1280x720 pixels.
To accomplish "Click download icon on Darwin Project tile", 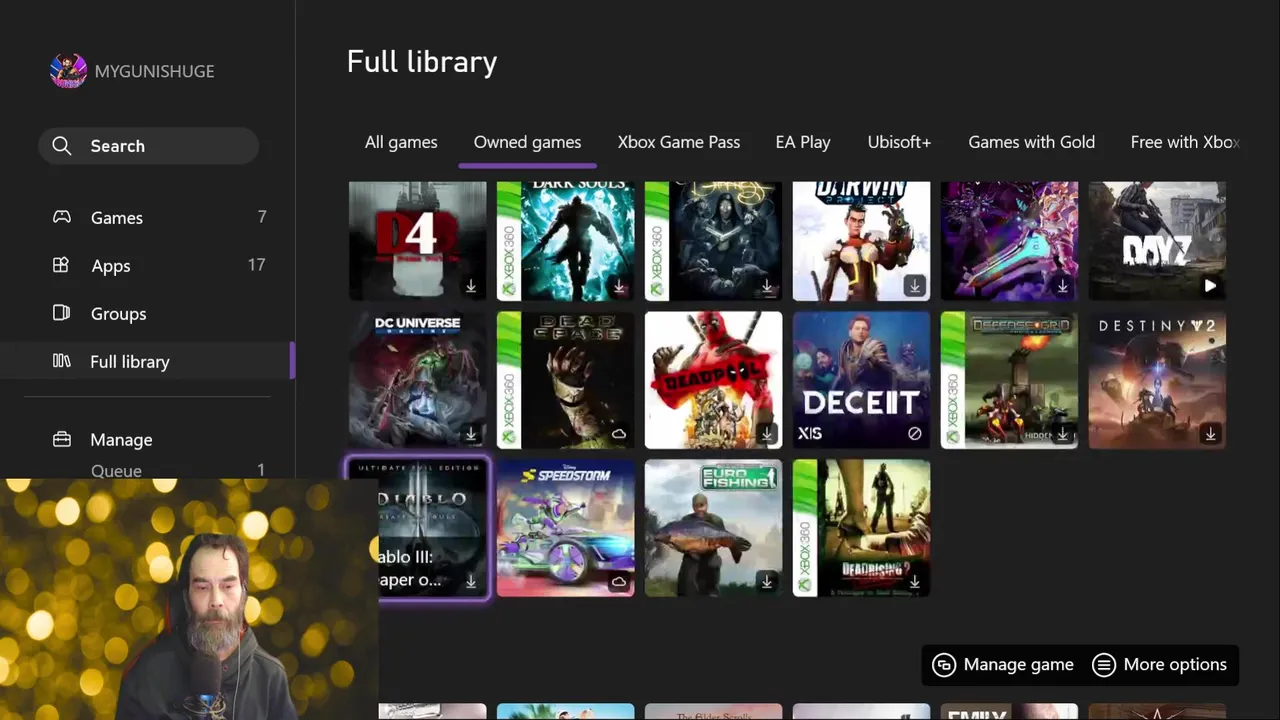I will coord(915,286).
